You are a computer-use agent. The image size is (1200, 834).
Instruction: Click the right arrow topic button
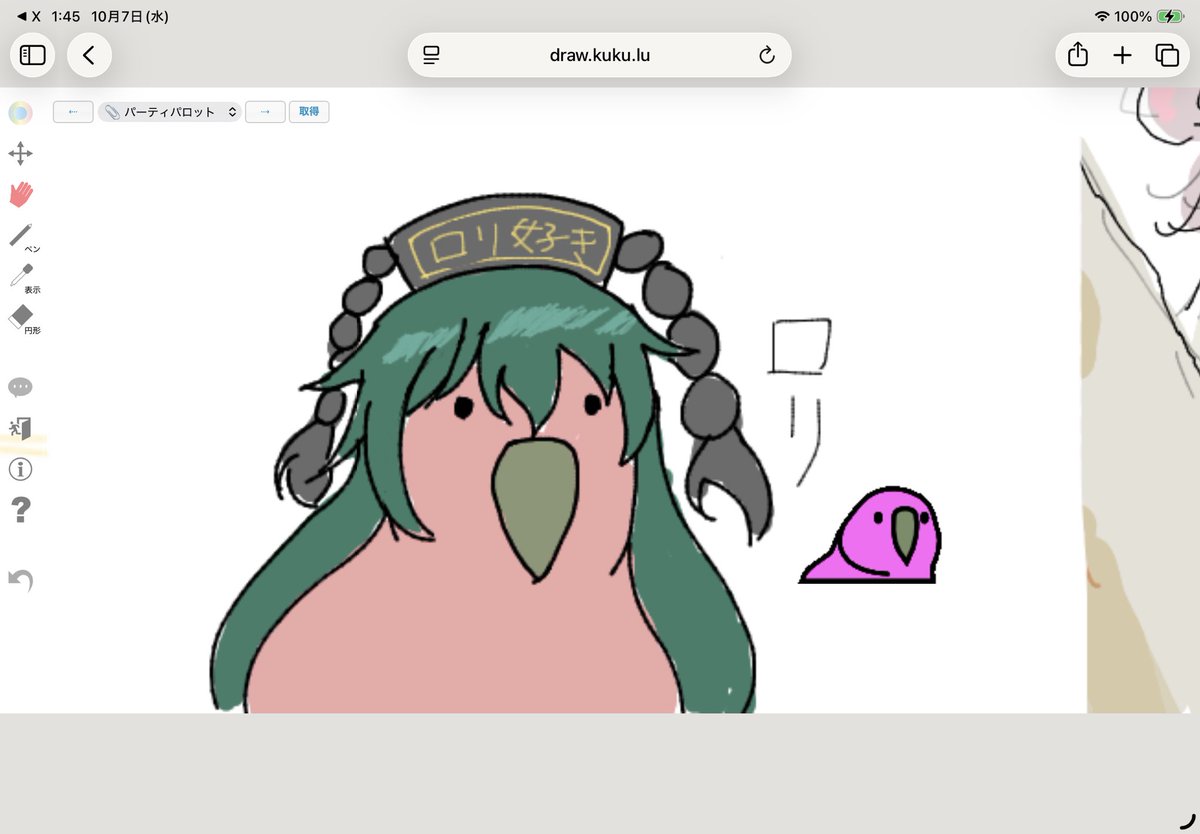coord(265,112)
